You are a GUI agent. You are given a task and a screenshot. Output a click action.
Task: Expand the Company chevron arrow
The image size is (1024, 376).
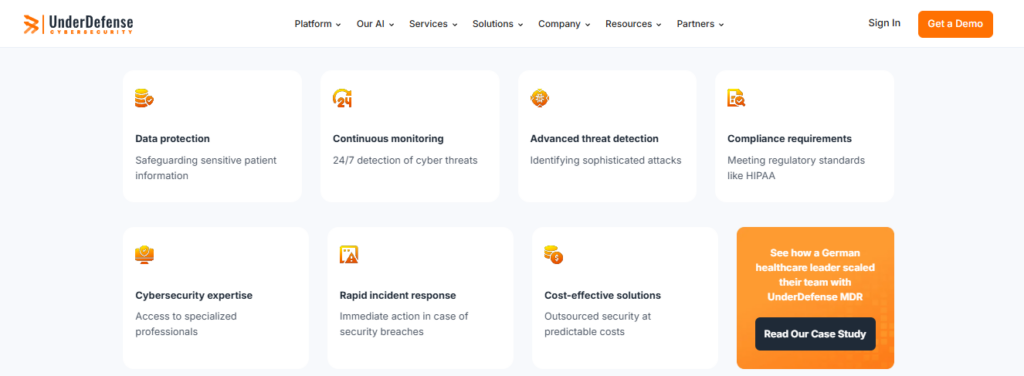coord(588,25)
